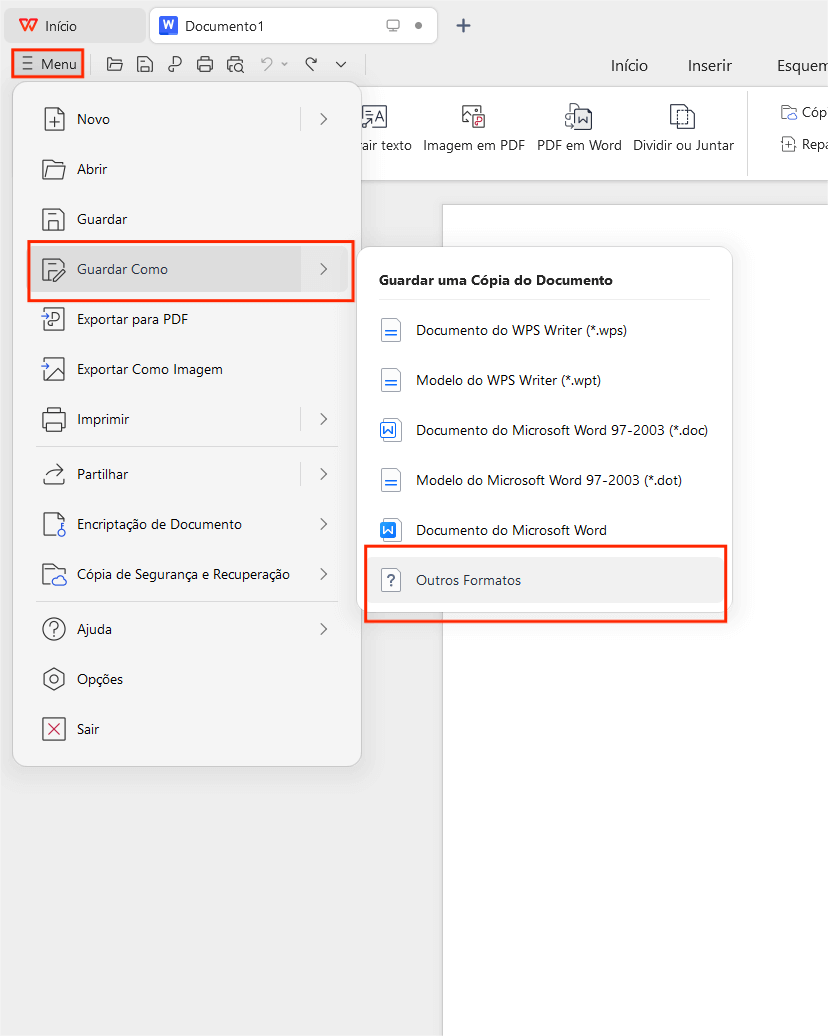Save as Documento do Microsoft Word 97-2003 (*.doc)
Viewport: 828px width, 1036px height.
click(545, 431)
